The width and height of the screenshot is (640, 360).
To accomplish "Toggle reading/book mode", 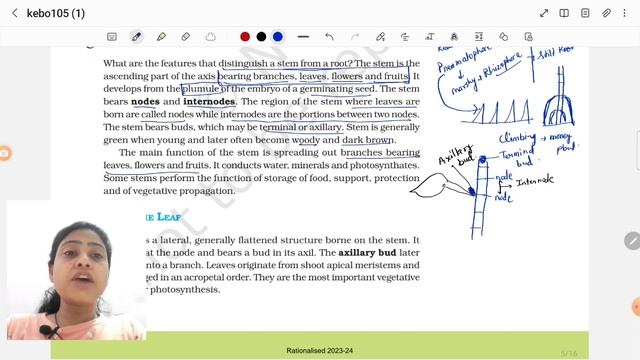I will pyautogui.click(x=564, y=13).
